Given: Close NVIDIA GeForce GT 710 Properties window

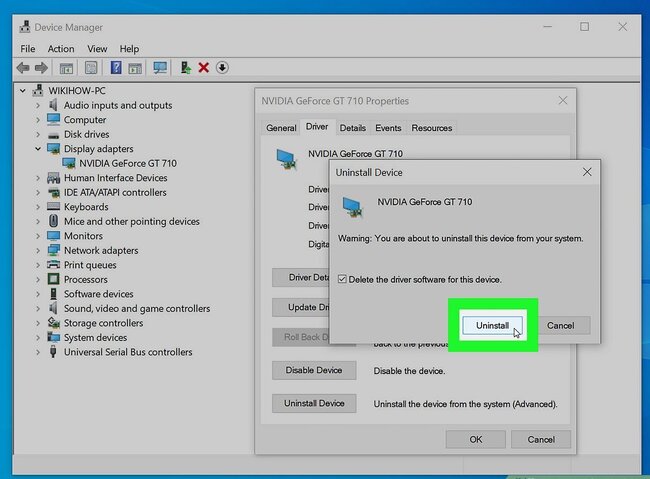Looking at the screenshot, I should pos(563,101).
